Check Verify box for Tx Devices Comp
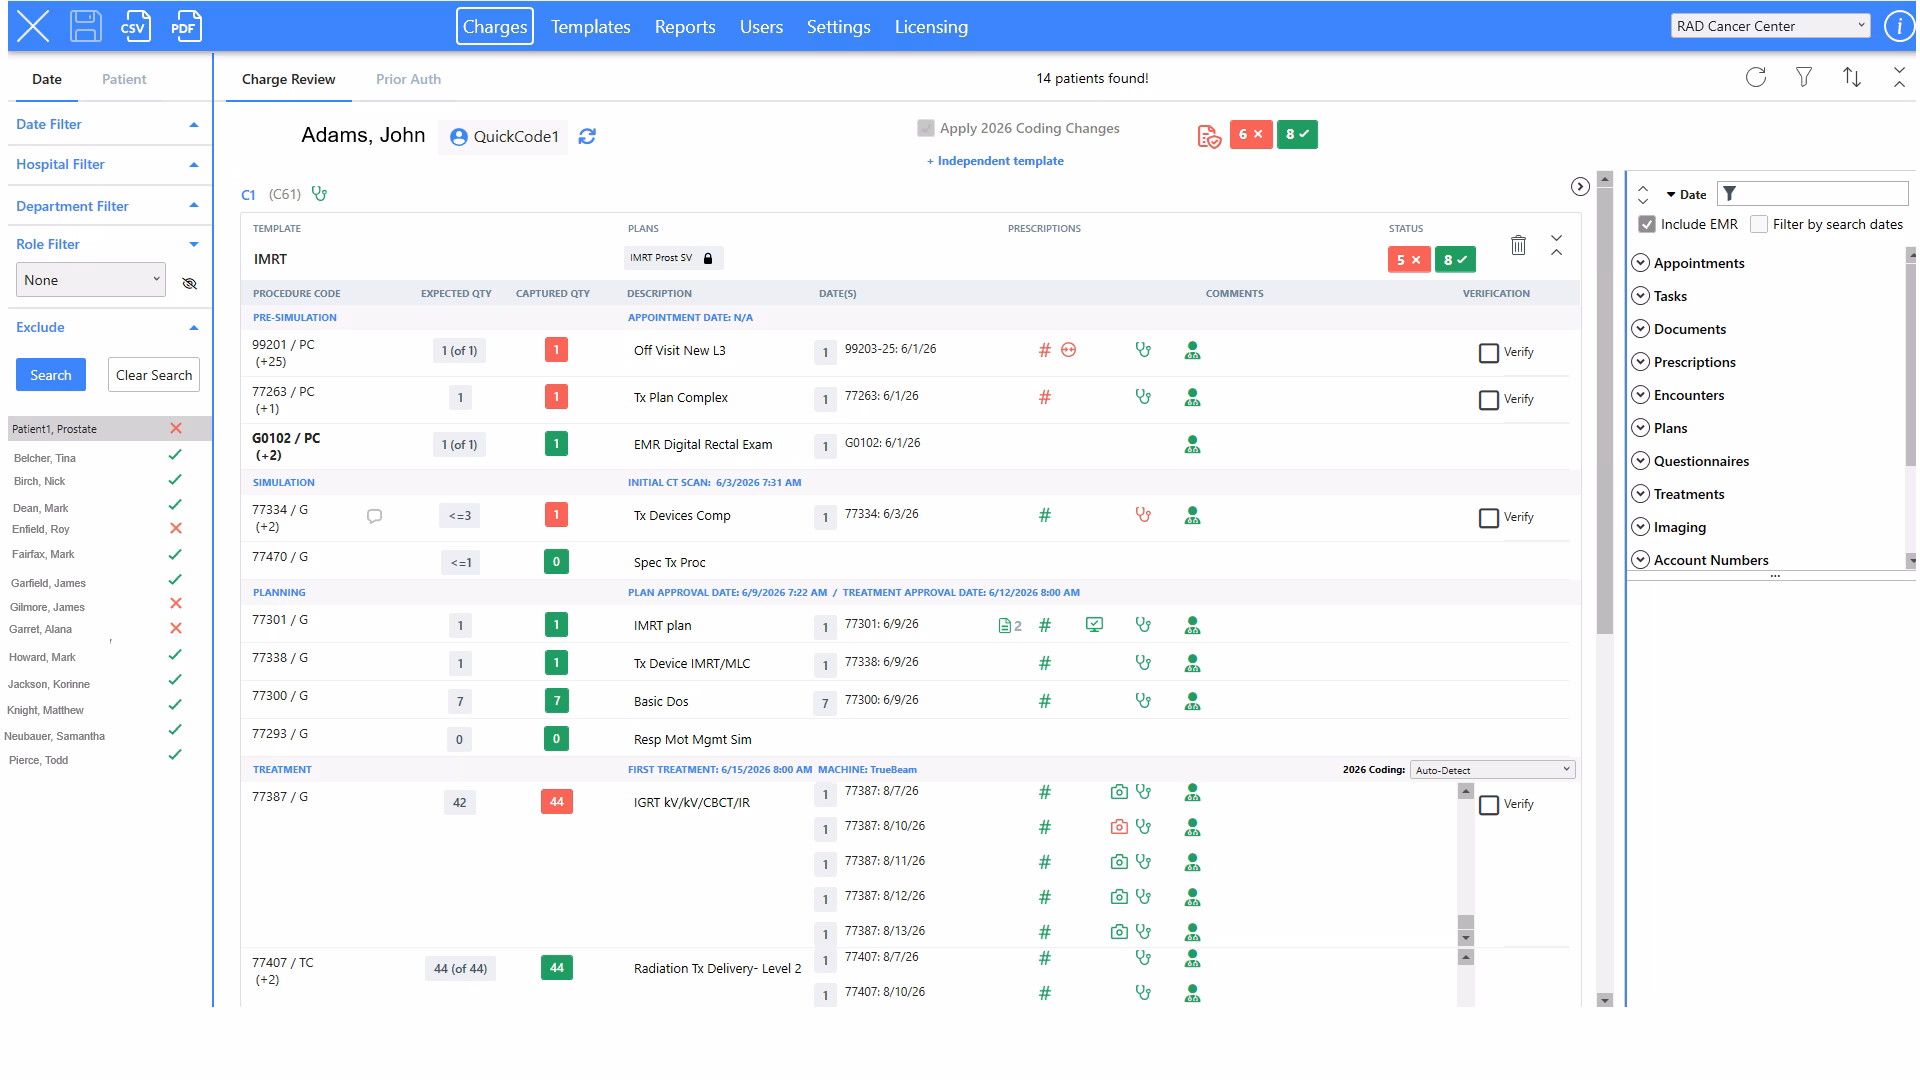This screenshot has width=1920, height=1080. (1488, 518)
